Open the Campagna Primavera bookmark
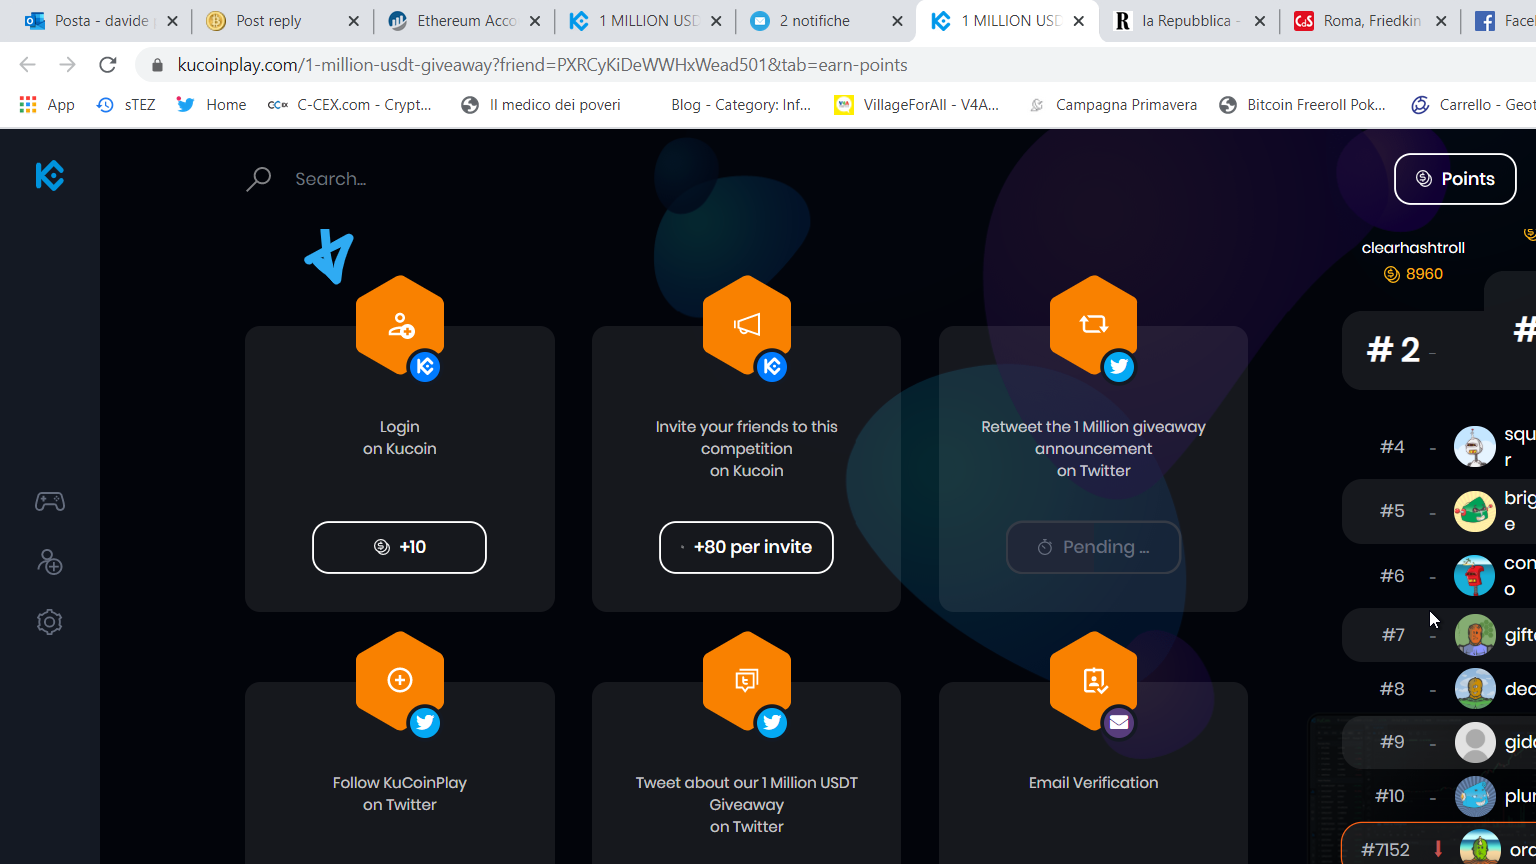The image size is (1536, 864). point(1113,104)
